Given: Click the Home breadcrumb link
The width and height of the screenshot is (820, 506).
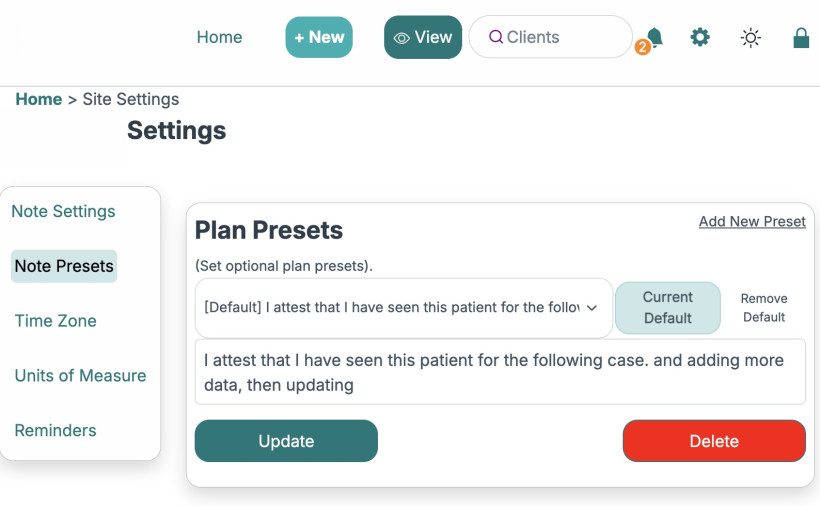Looking at the screenshot, I should coord(39,99).
